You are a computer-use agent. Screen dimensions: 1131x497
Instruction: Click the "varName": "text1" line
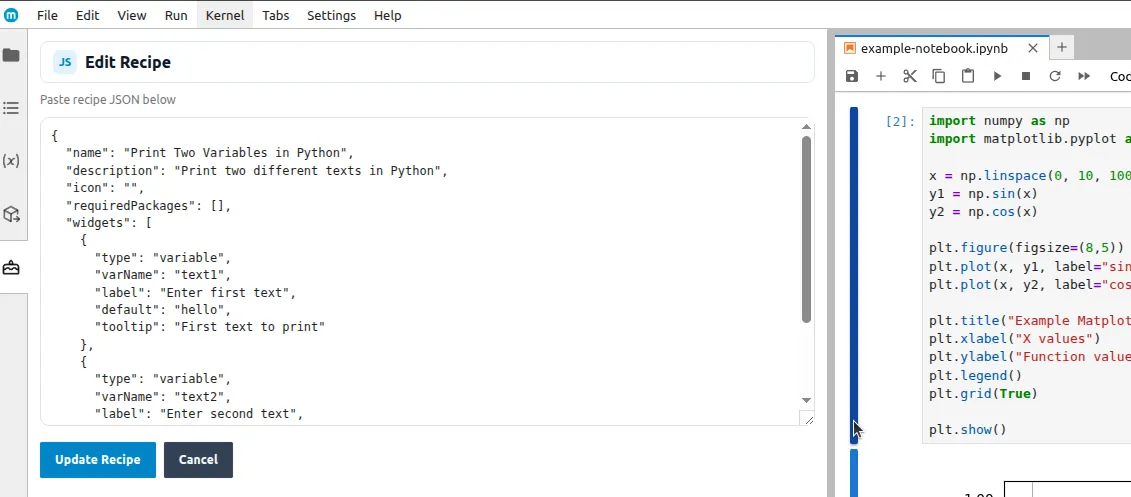coord(163,275)
